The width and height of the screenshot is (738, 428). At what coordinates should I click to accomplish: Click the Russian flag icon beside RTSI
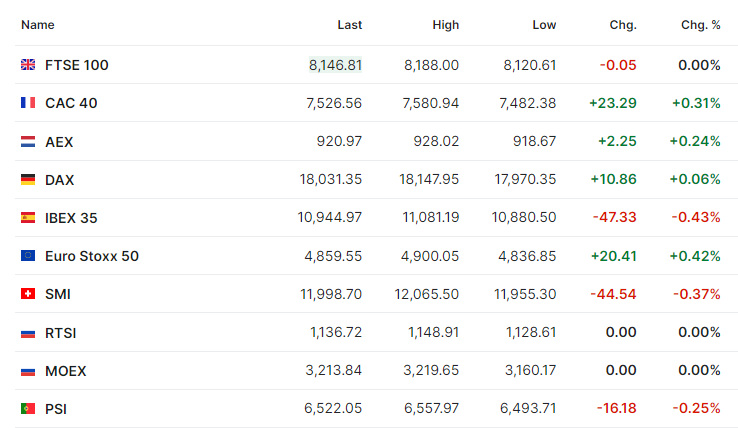pyautogui.click(x=28, y=332)
